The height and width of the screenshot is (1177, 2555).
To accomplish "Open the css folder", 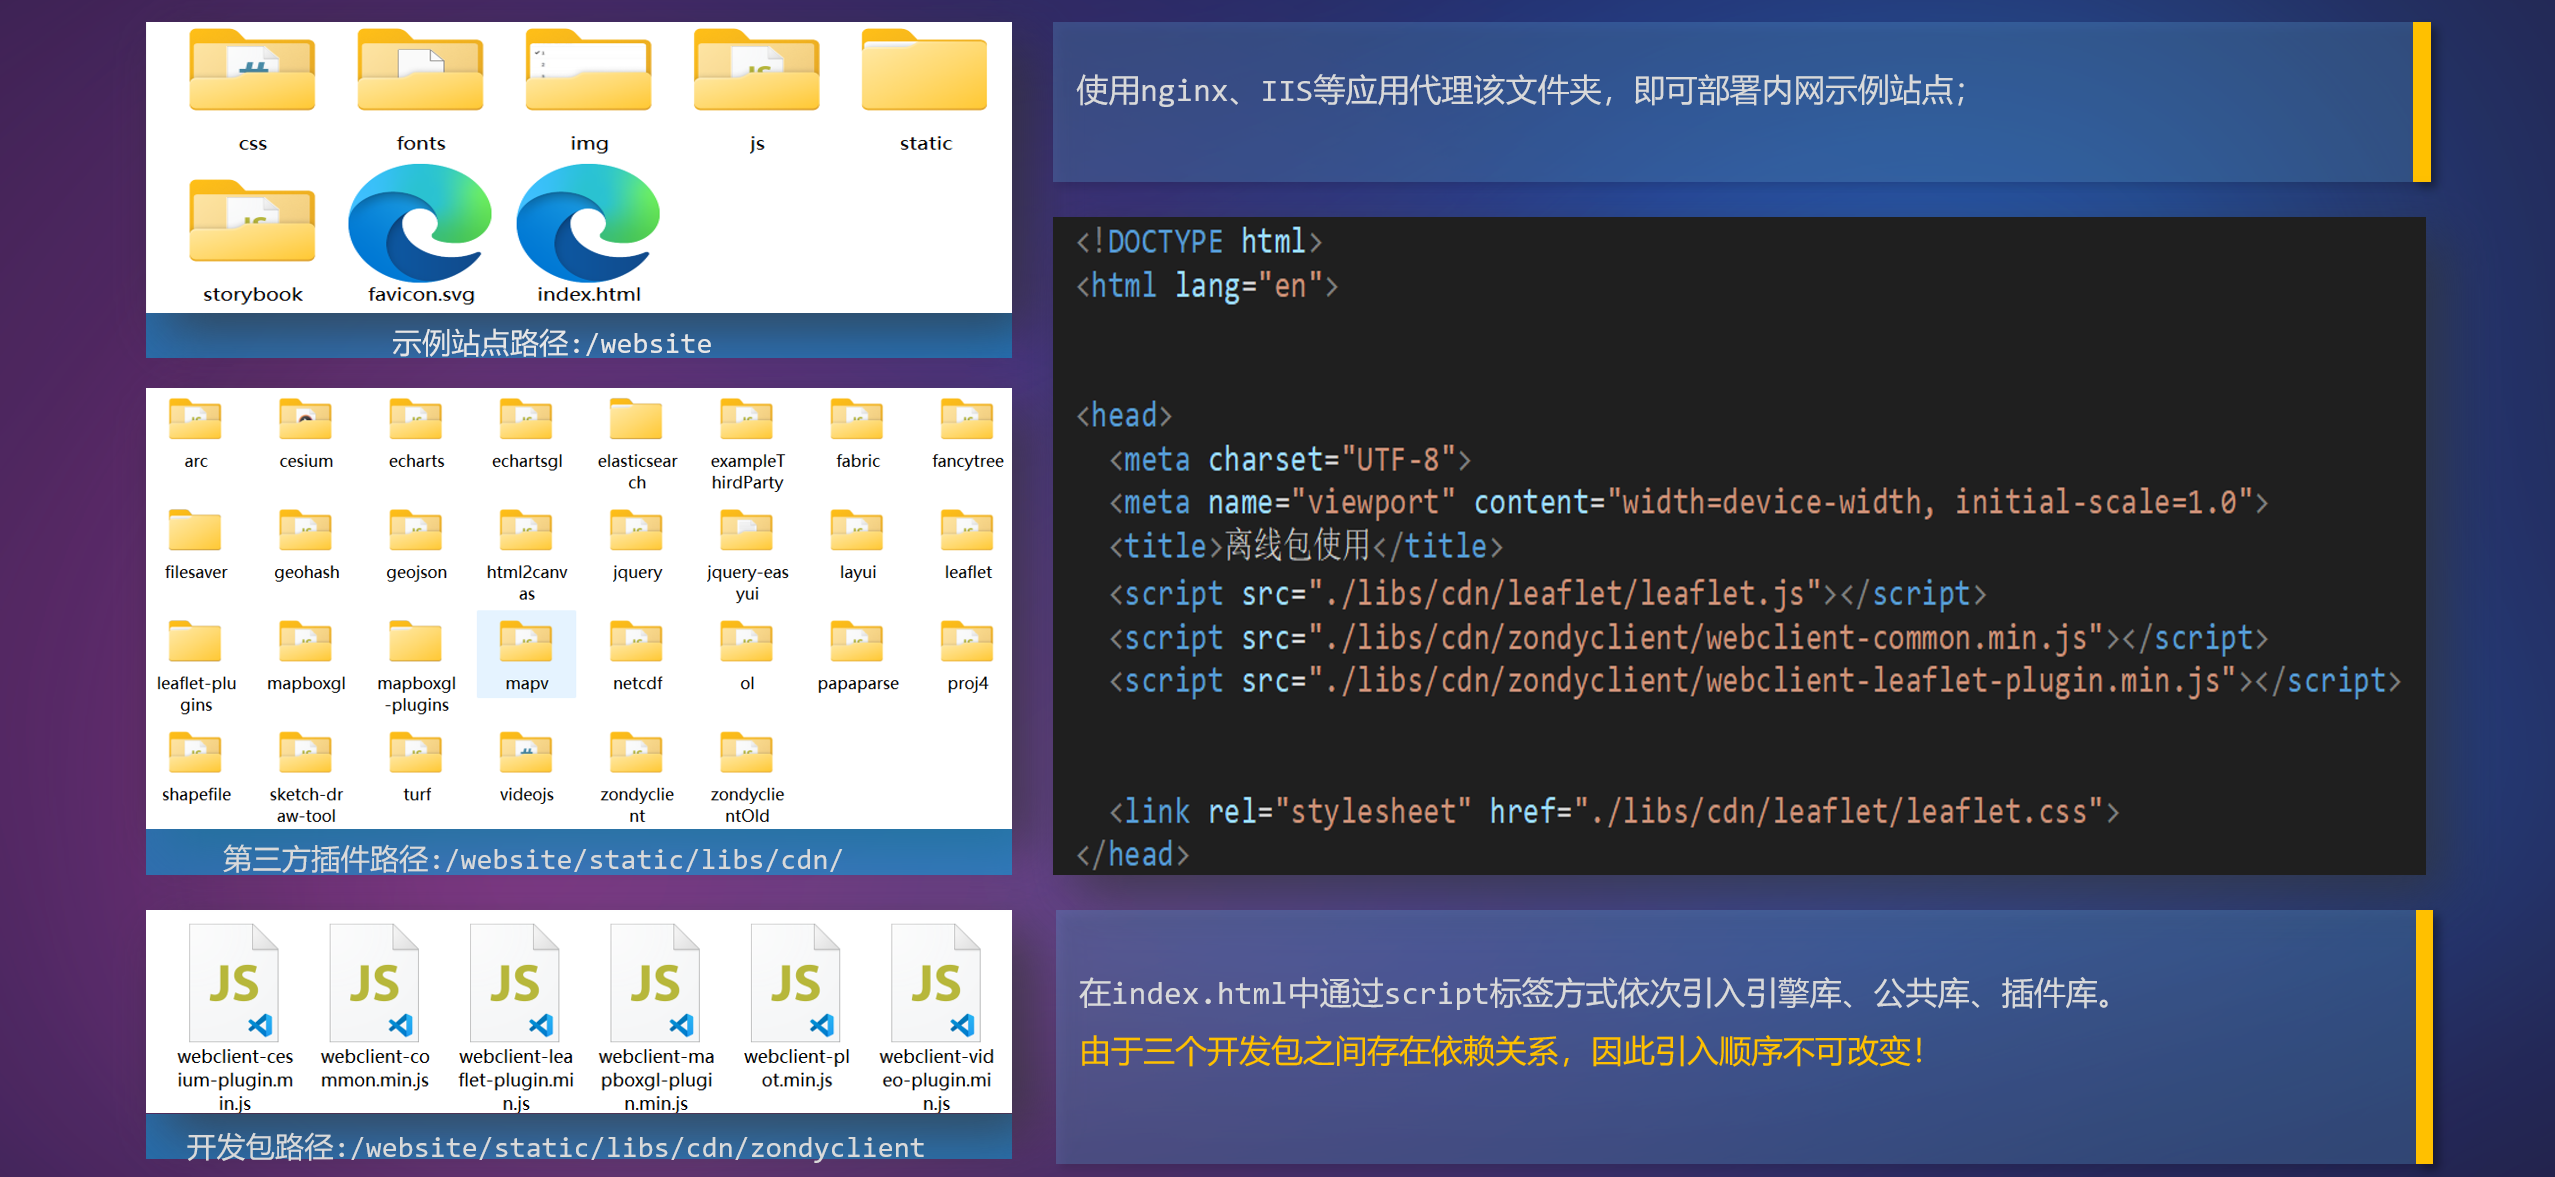I will click(x=251, y=70).
